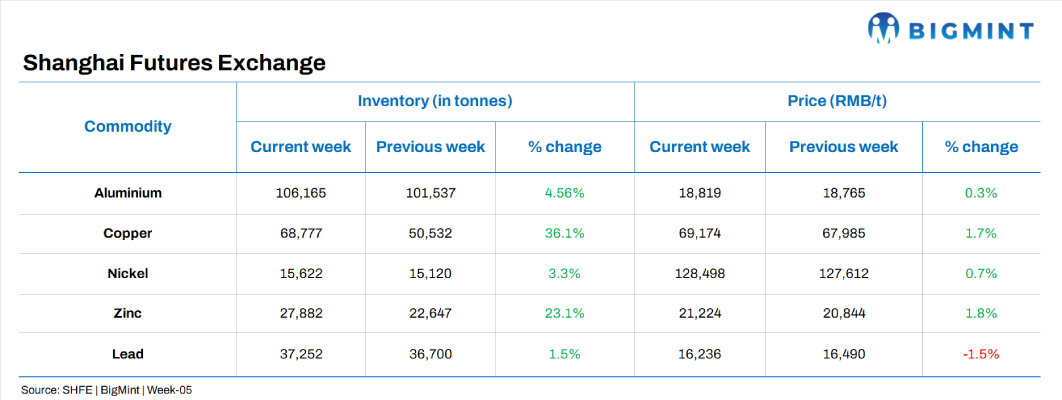Viewport: 1062px width, 400px height.
Task: Click the Zinc row label
Action: [x=127, y=313]
